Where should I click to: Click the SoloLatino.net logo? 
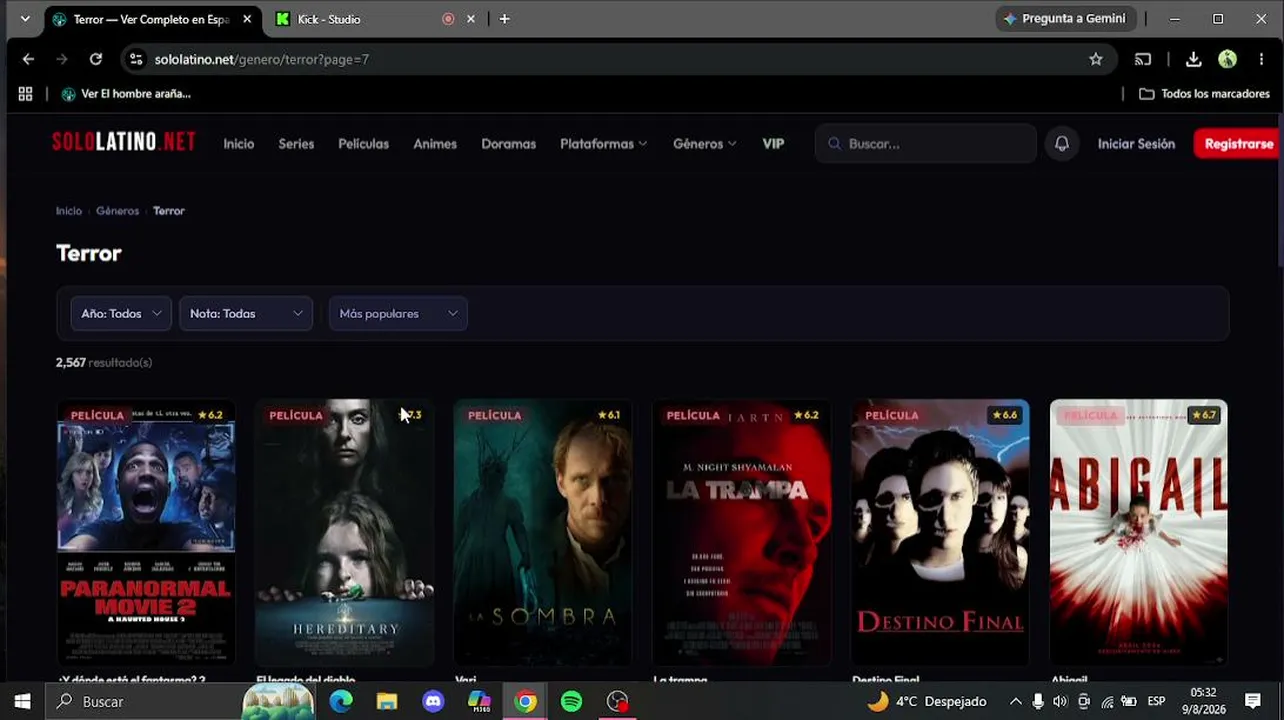pos(124,142)
